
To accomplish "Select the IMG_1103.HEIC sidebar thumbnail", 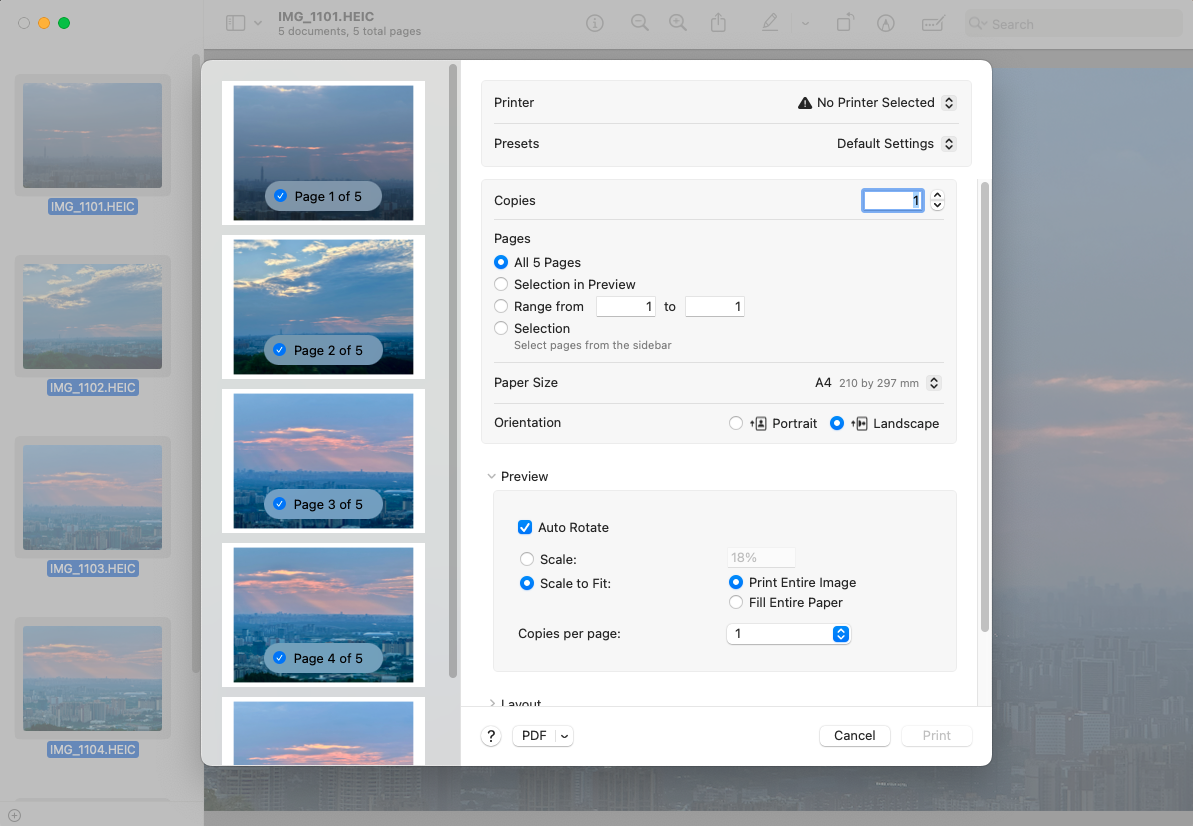I will coord(92,497).
